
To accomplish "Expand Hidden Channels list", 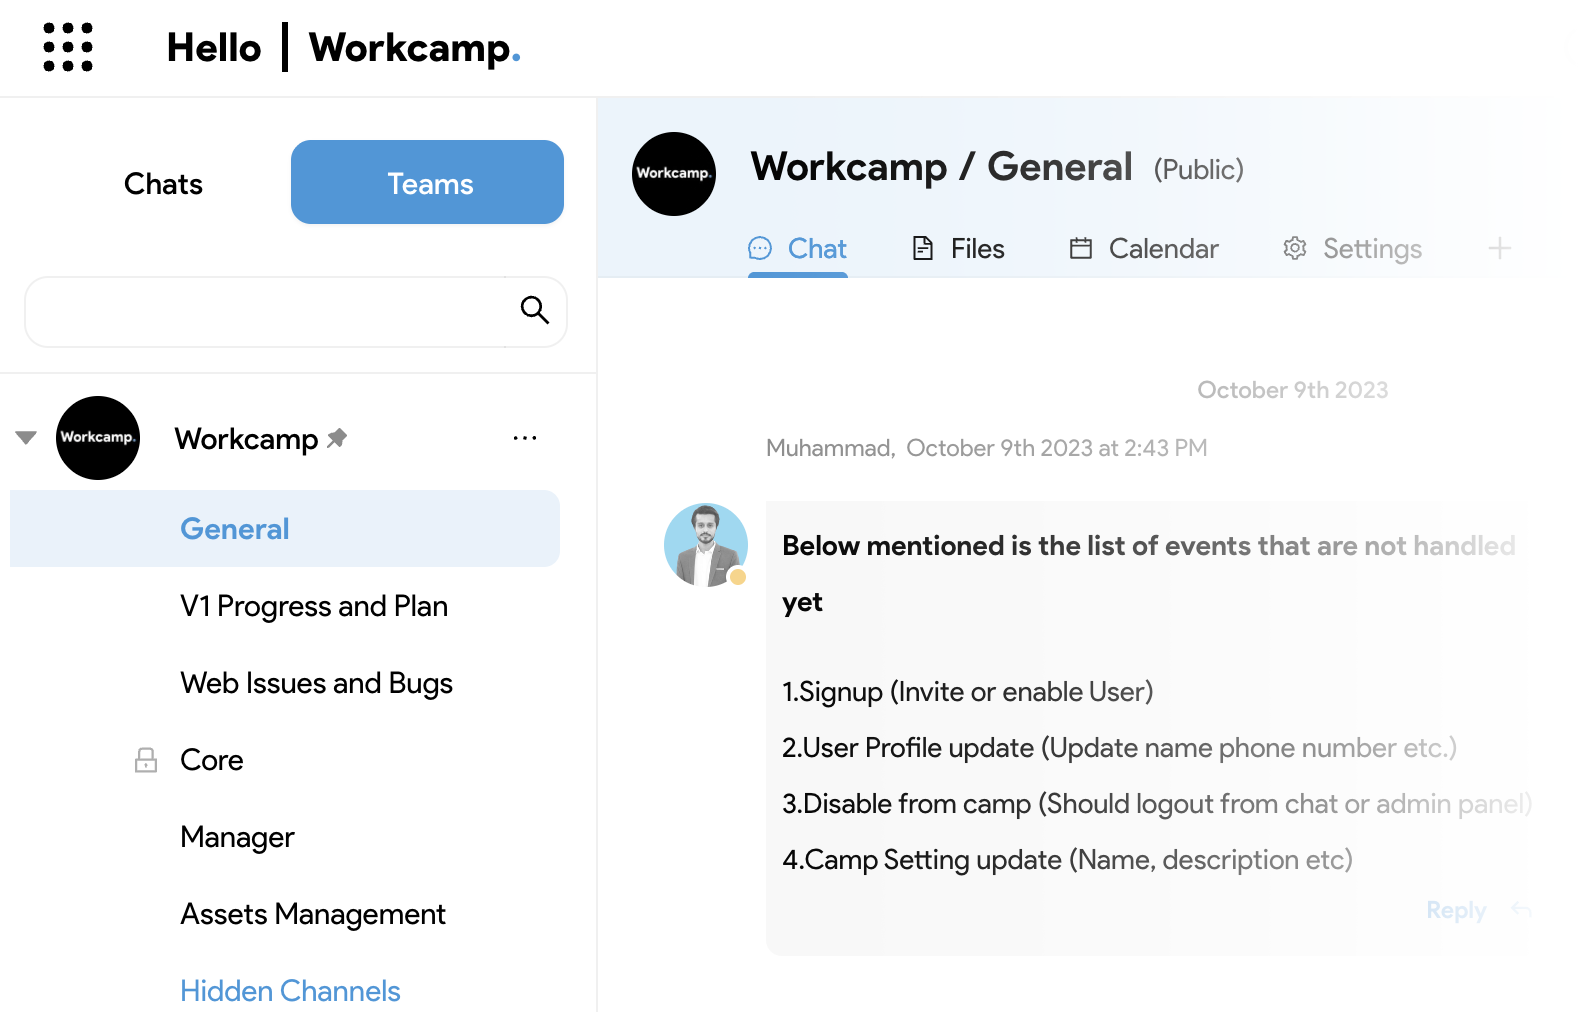I will (x=290, y=991).
